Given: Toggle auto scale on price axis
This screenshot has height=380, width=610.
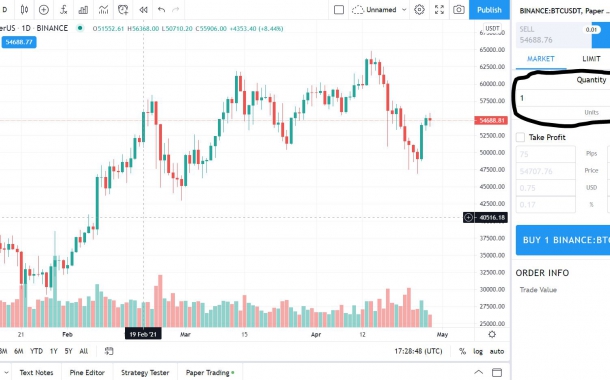Looking at the screenshot, I should point(497,351).
